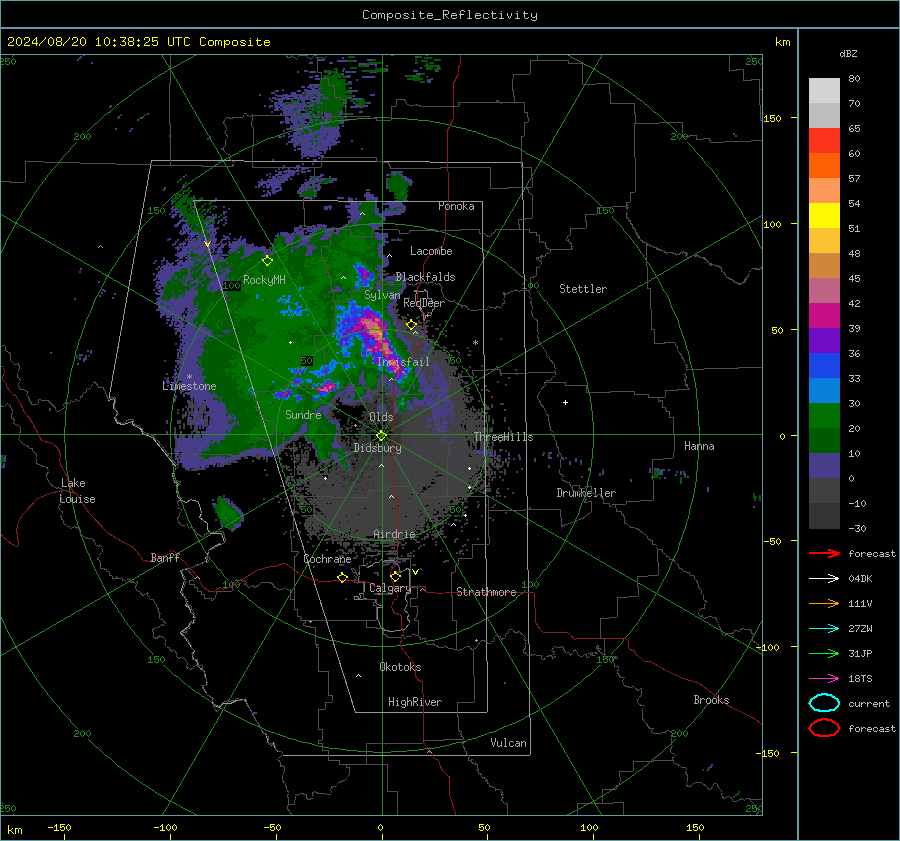Click the red 'forecast' ellipse legend icon
The width and height of the screenshot is (900, 841).
pos(824,728)
